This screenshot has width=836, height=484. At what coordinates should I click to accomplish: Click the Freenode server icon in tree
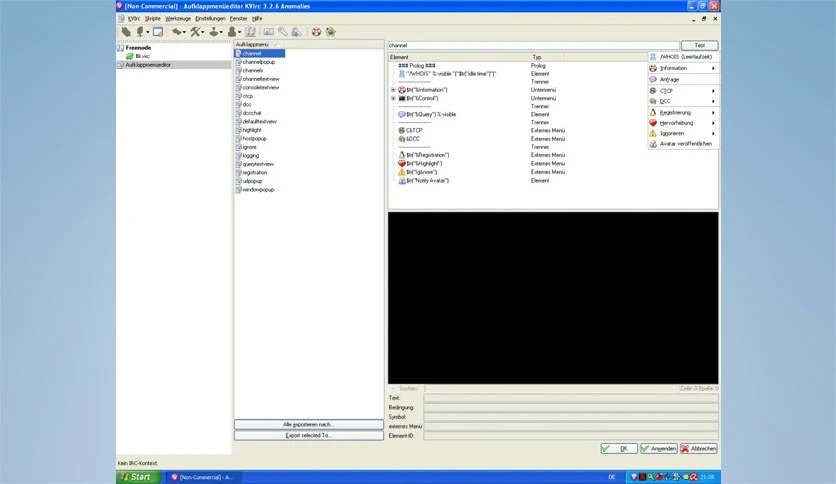(x=120, y=47)
